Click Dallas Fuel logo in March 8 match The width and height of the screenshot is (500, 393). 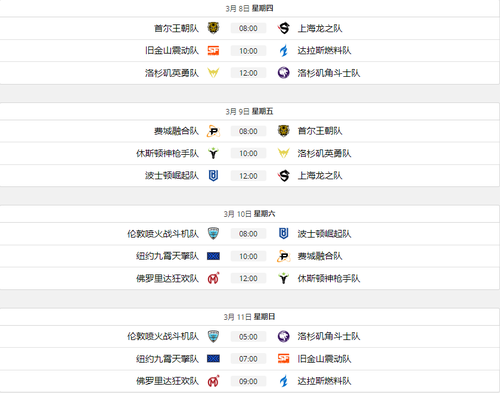284,51
